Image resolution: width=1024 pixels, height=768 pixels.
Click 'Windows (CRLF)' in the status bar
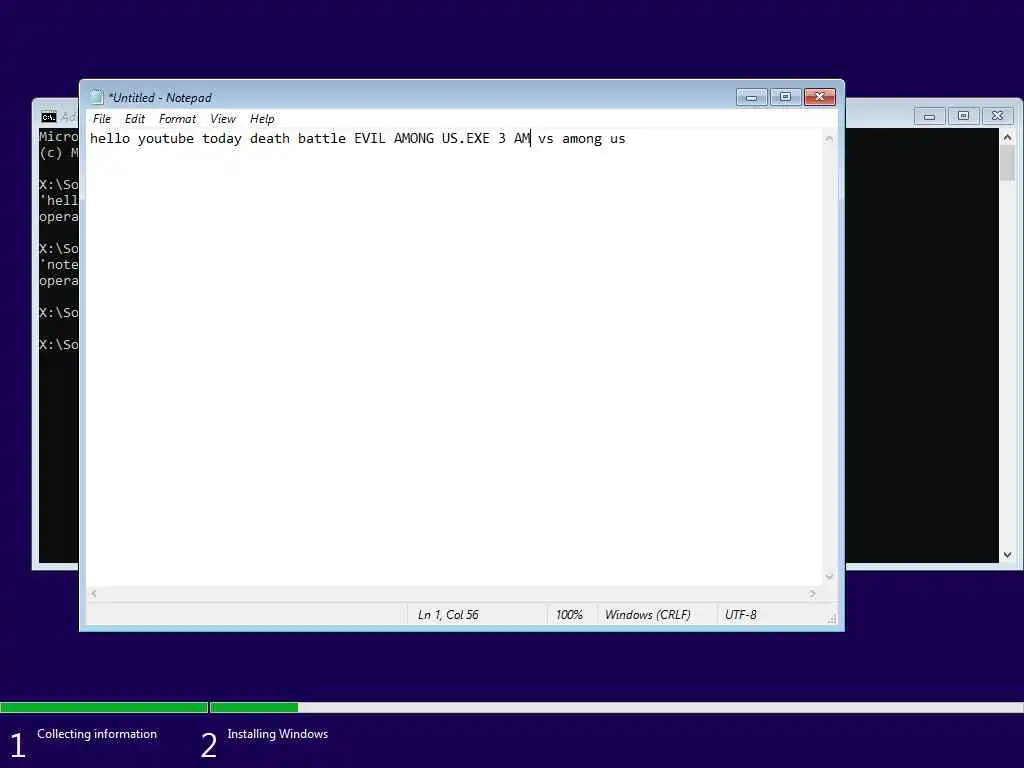click(x=647, y=615)
